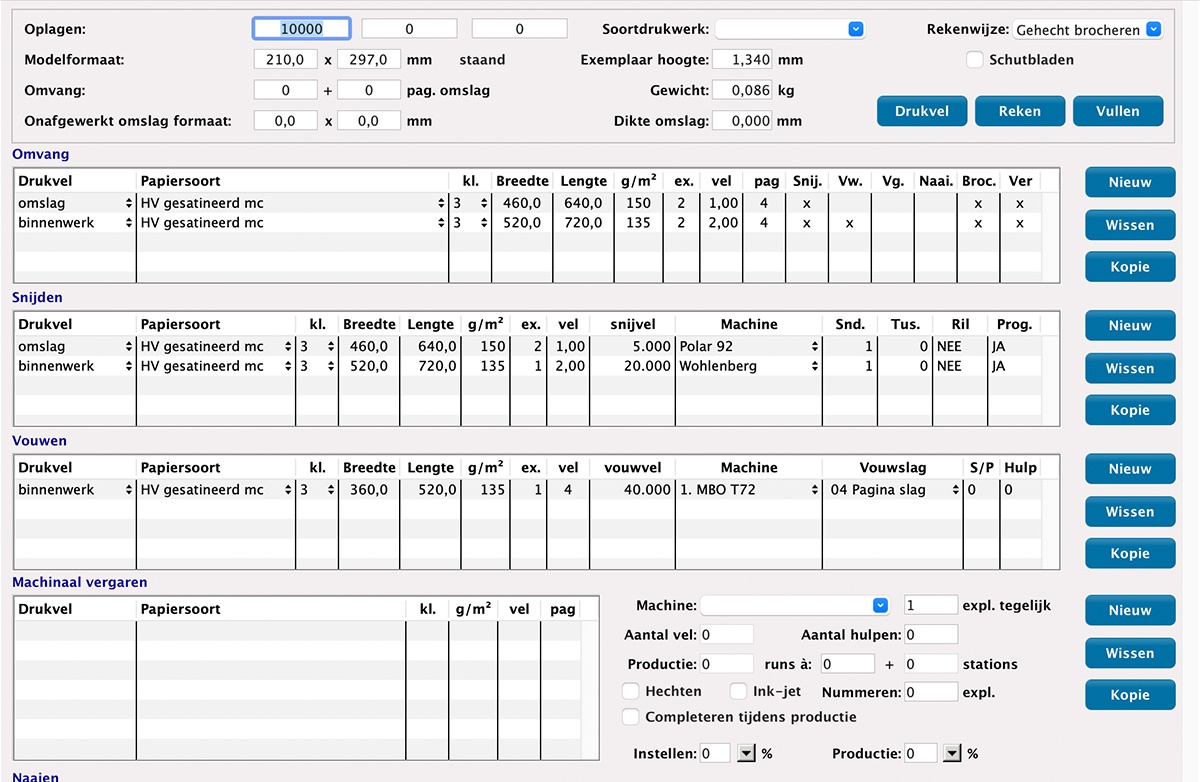Viewport: 1200px width, 782px height.
Task: Open Instellen percentage dropdown arrow
Action: [747, 754]
